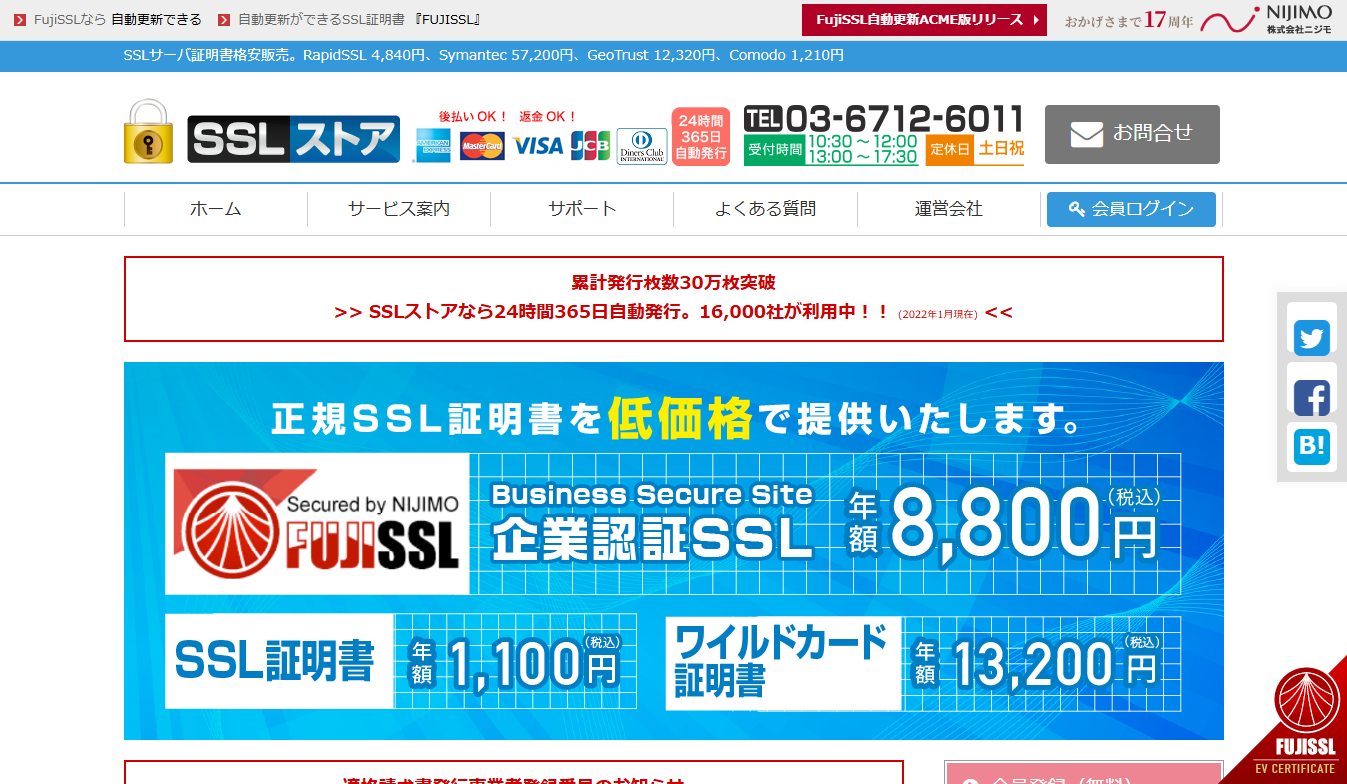
Task: Open the SSL証明書 年額1,100円 banner
Action: coord(400,662)
